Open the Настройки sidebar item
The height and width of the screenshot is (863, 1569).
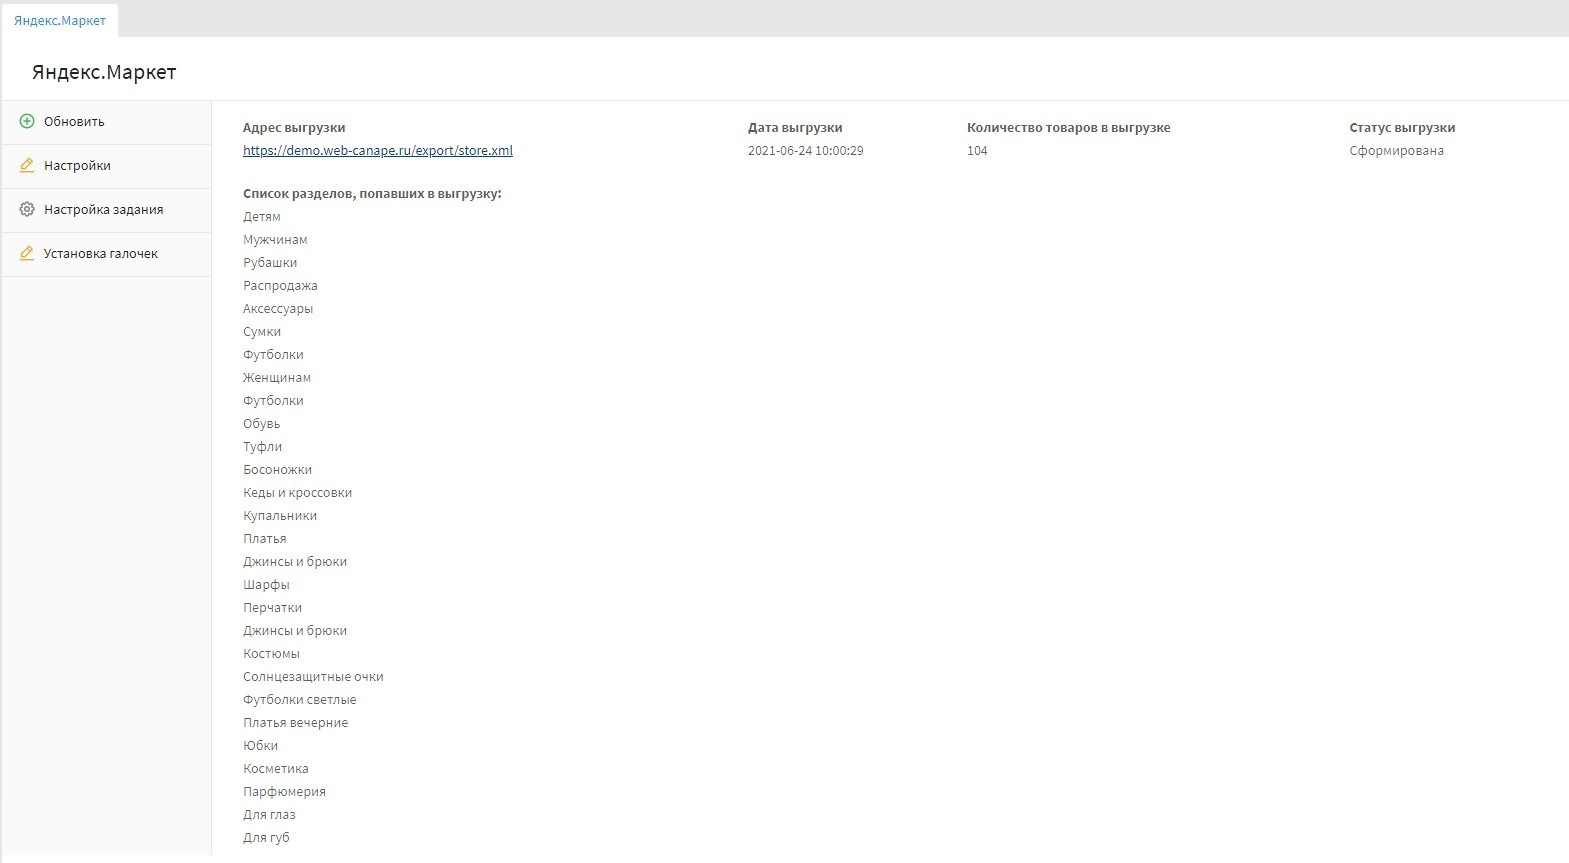tap(77, 166)
